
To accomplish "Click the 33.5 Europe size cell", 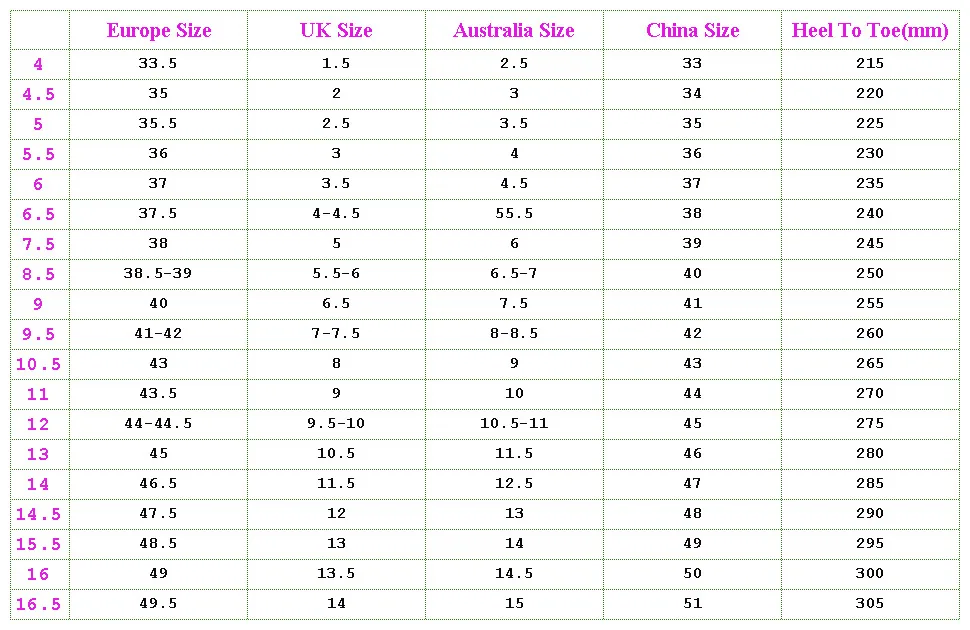I will [x=158, y=63].
